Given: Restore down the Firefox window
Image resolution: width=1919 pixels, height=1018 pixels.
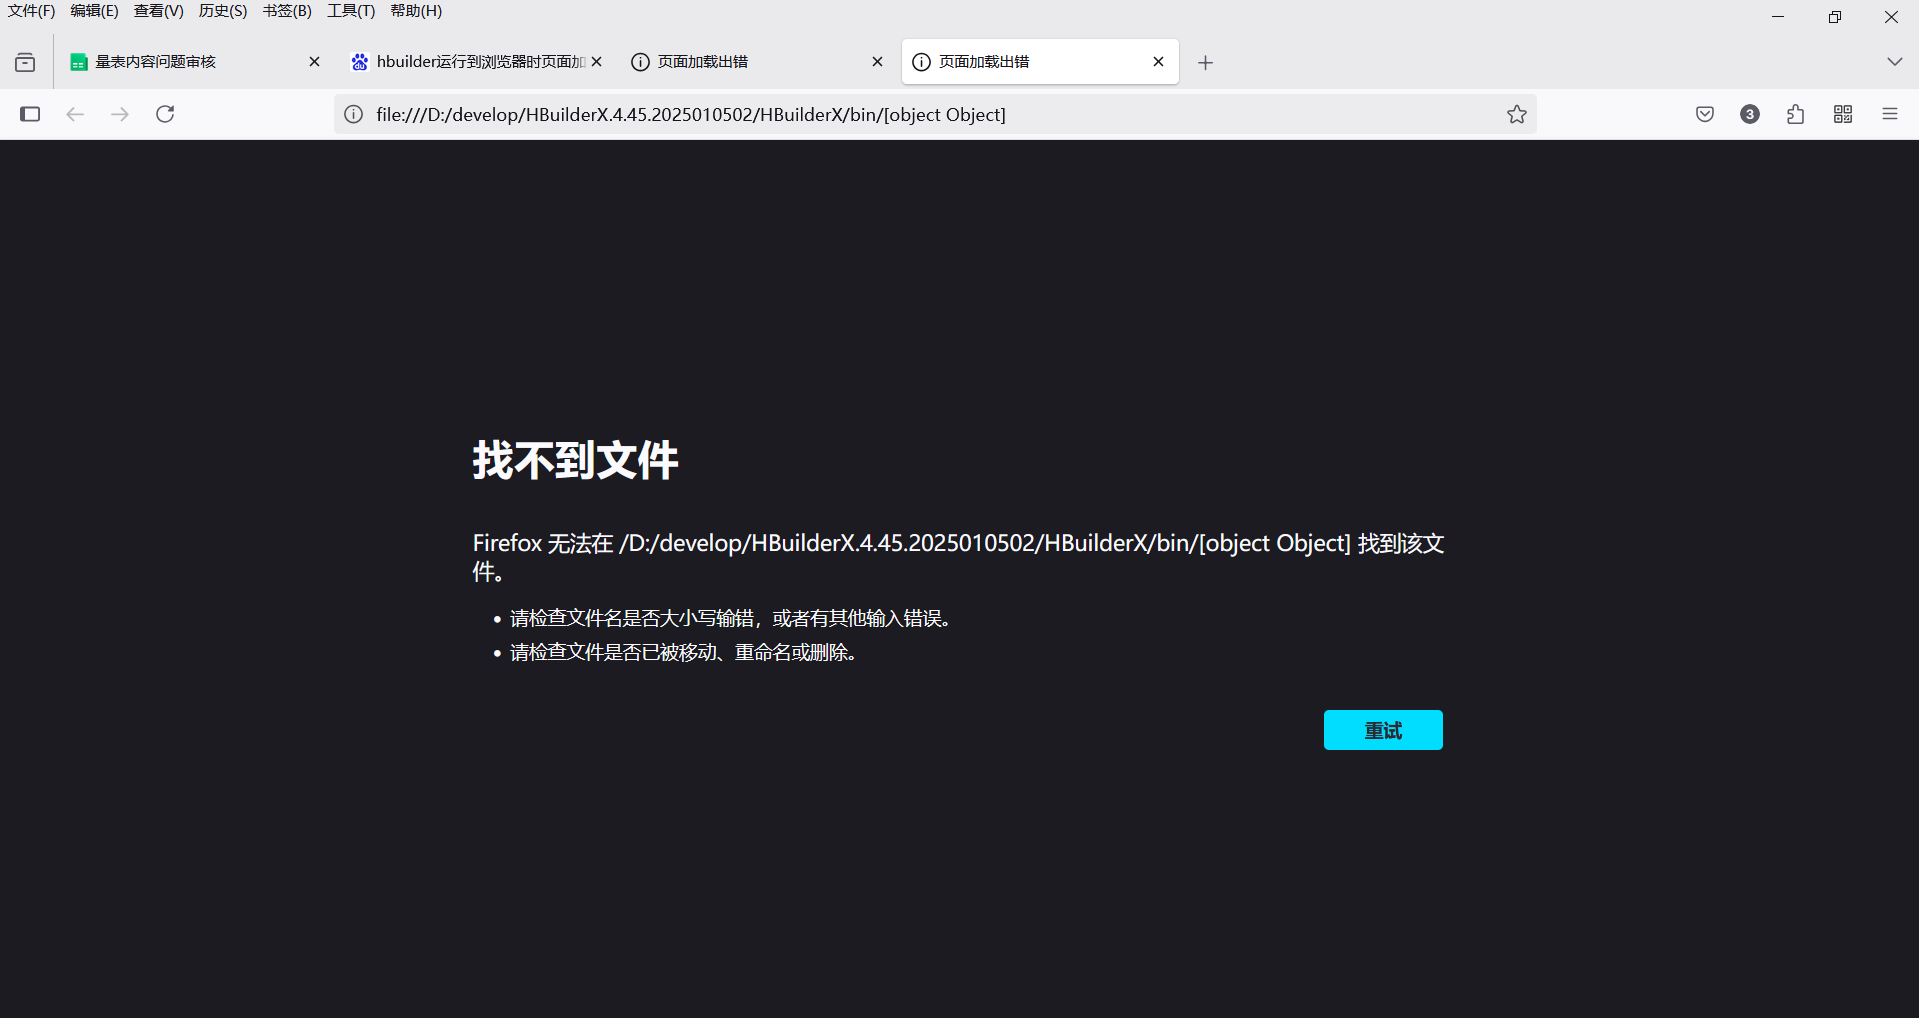Looking at the screenshot, I should 1835,17.
